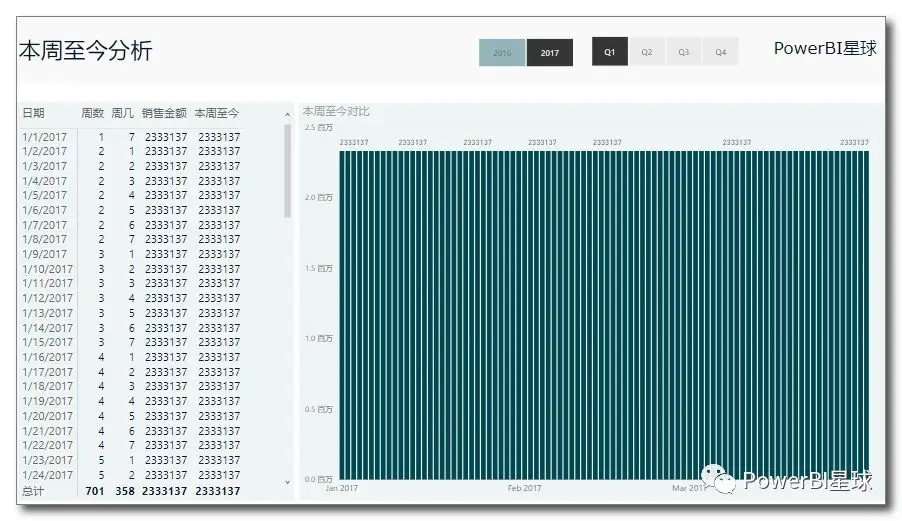The width and height of the screenshot is (902, 521).
Task: Click the WeChat logo watermark icon
Action: coord(718,480)
